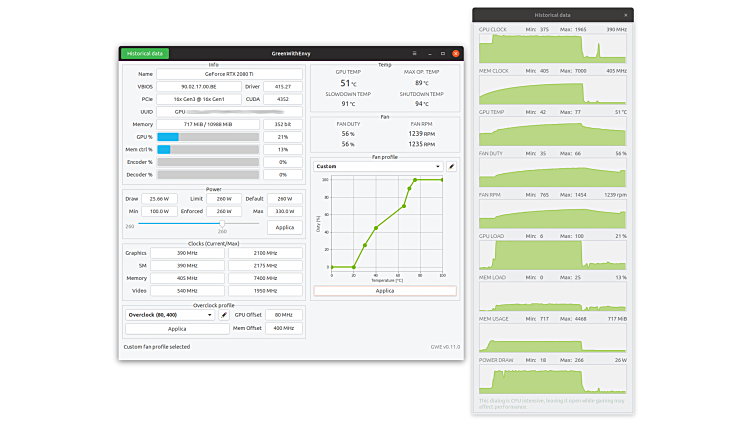The image size is (752, 423).
Task: Edit the overclock profile with pencil icon
Action: 224,314
